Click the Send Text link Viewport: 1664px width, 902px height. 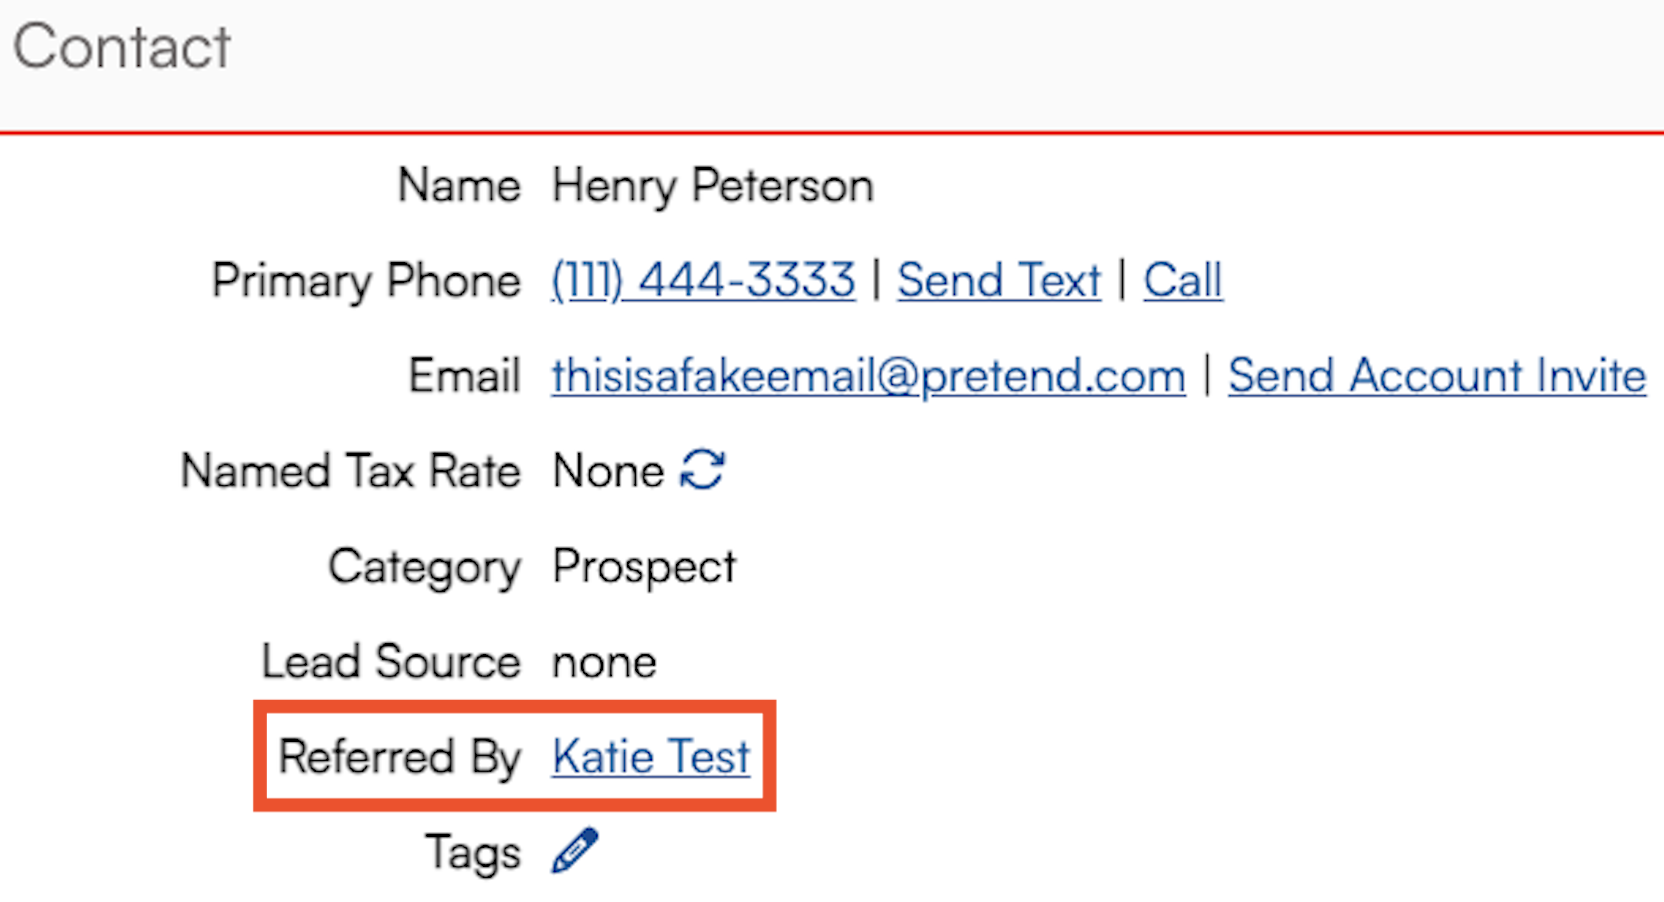(998, 280)
